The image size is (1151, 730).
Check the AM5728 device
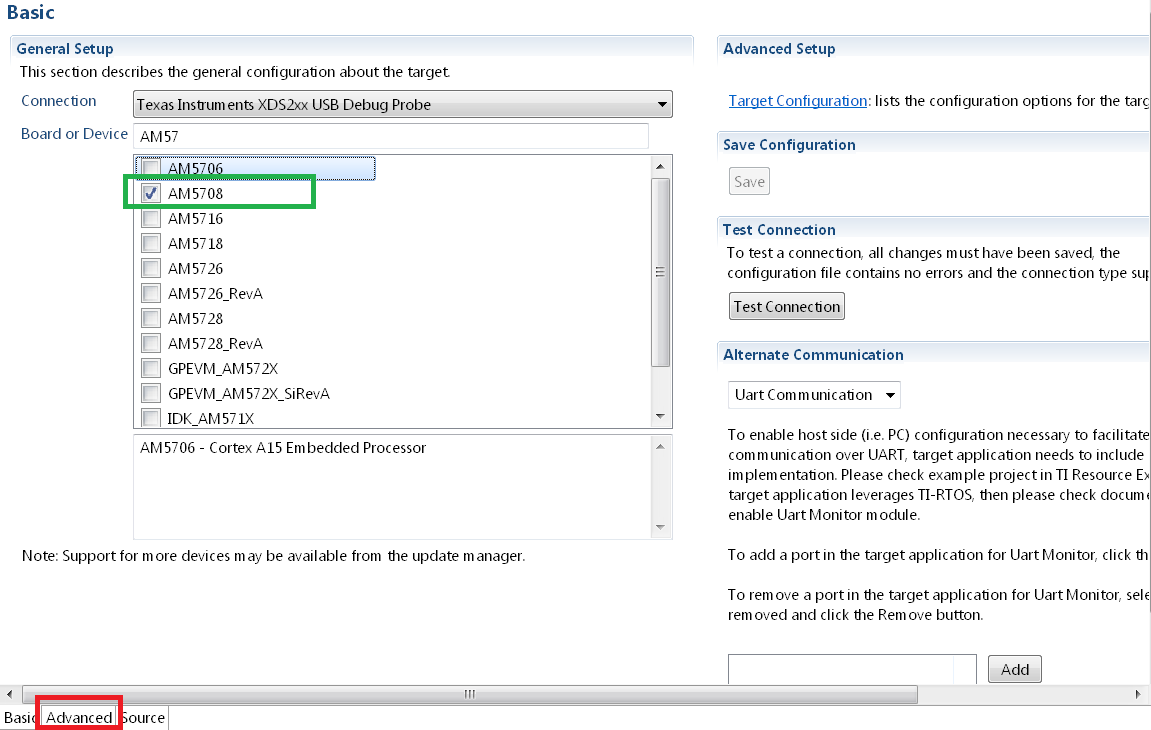tap(149, 318)
